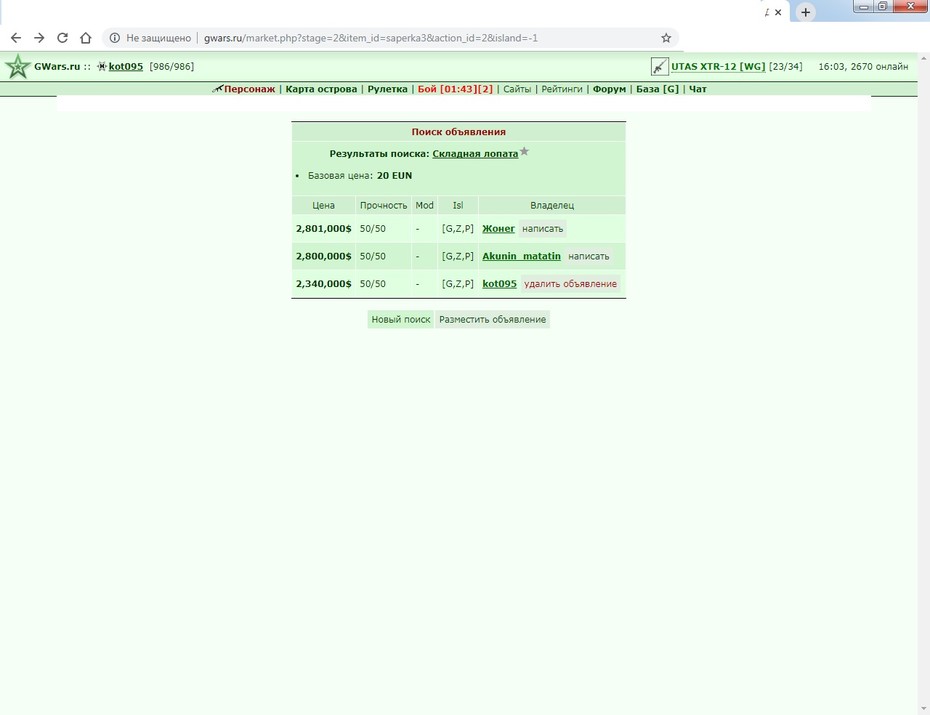The image size is (930, 715).
Task: Open the browser home page icon
Action: coord(86,38)
